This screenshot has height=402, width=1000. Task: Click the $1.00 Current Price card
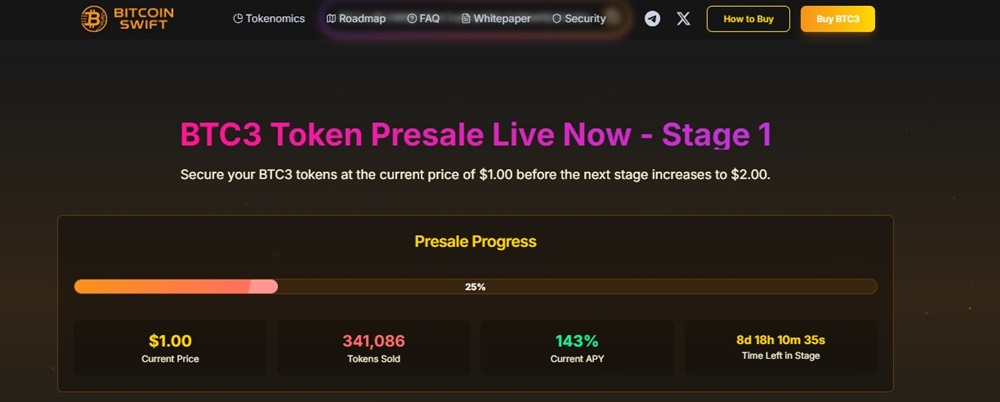click(x=170, y=347)
